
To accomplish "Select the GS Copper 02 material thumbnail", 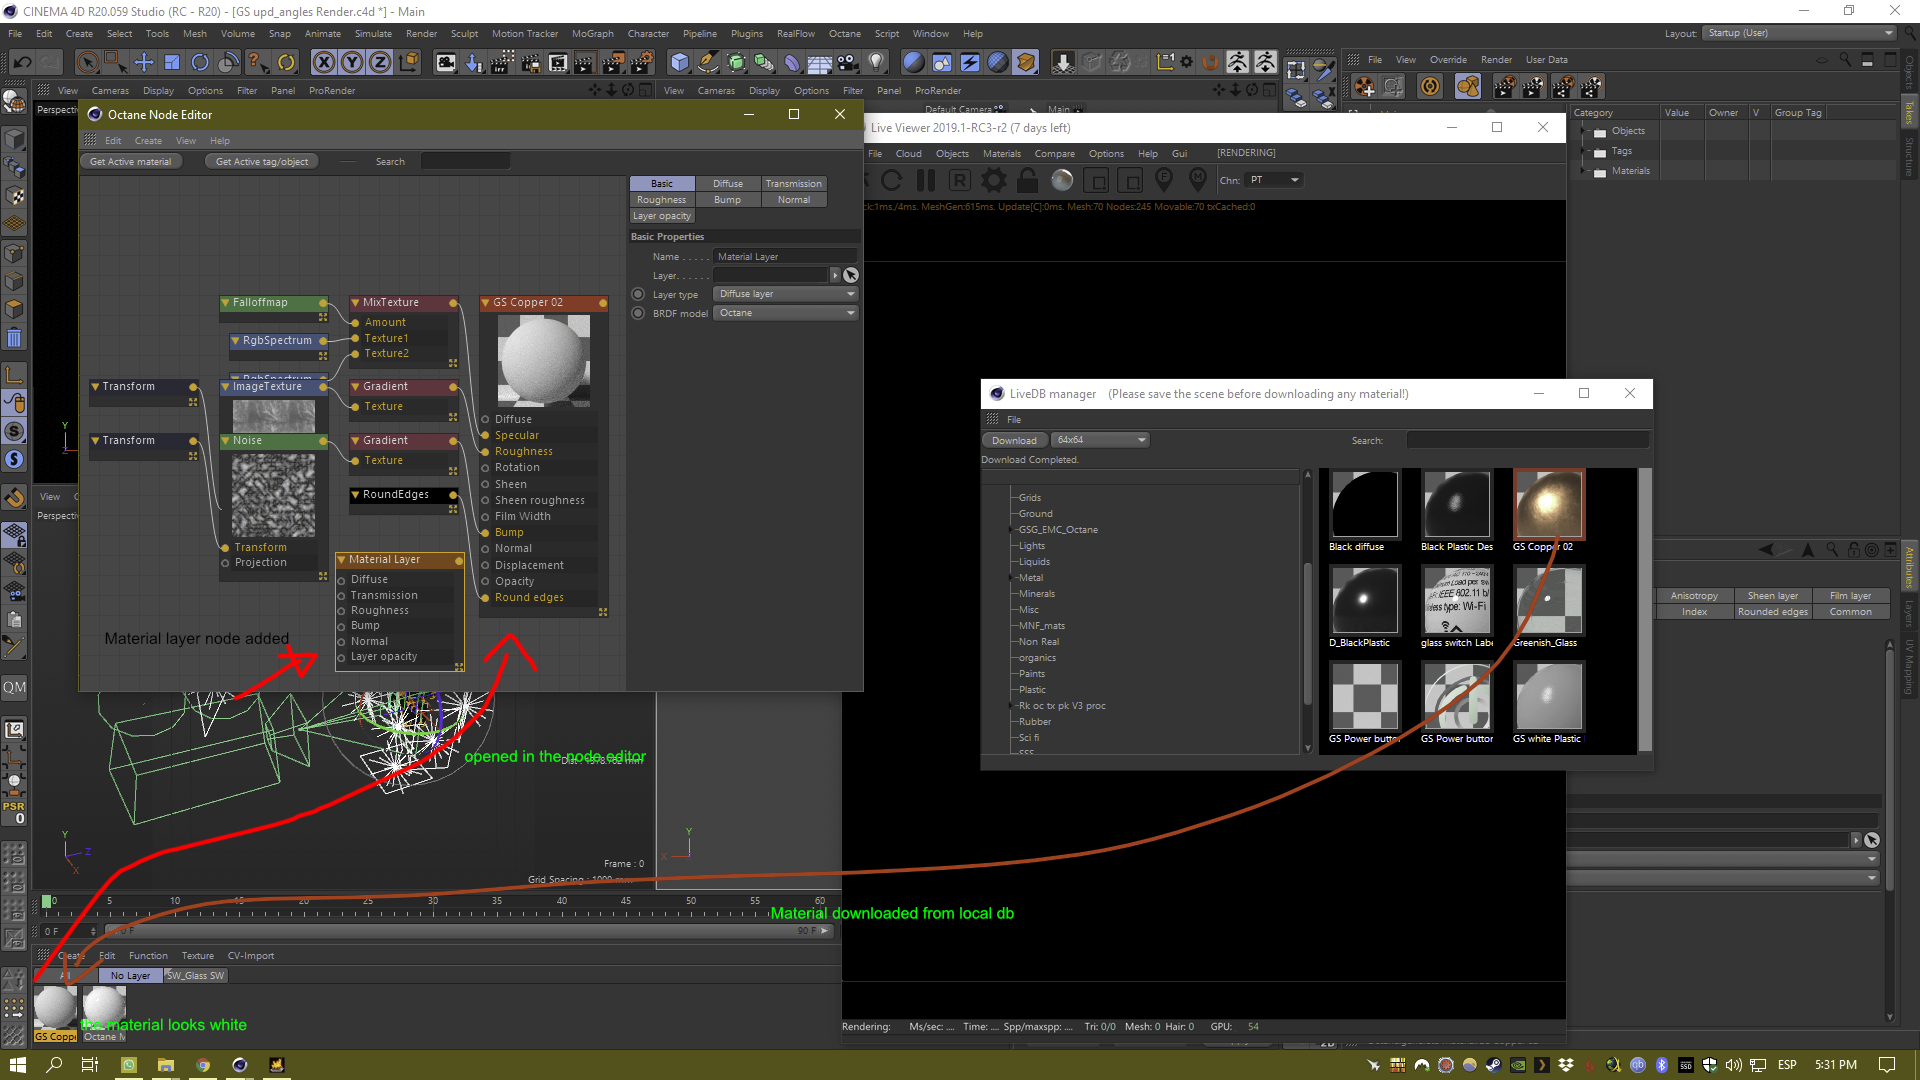I will [1549, 505].
